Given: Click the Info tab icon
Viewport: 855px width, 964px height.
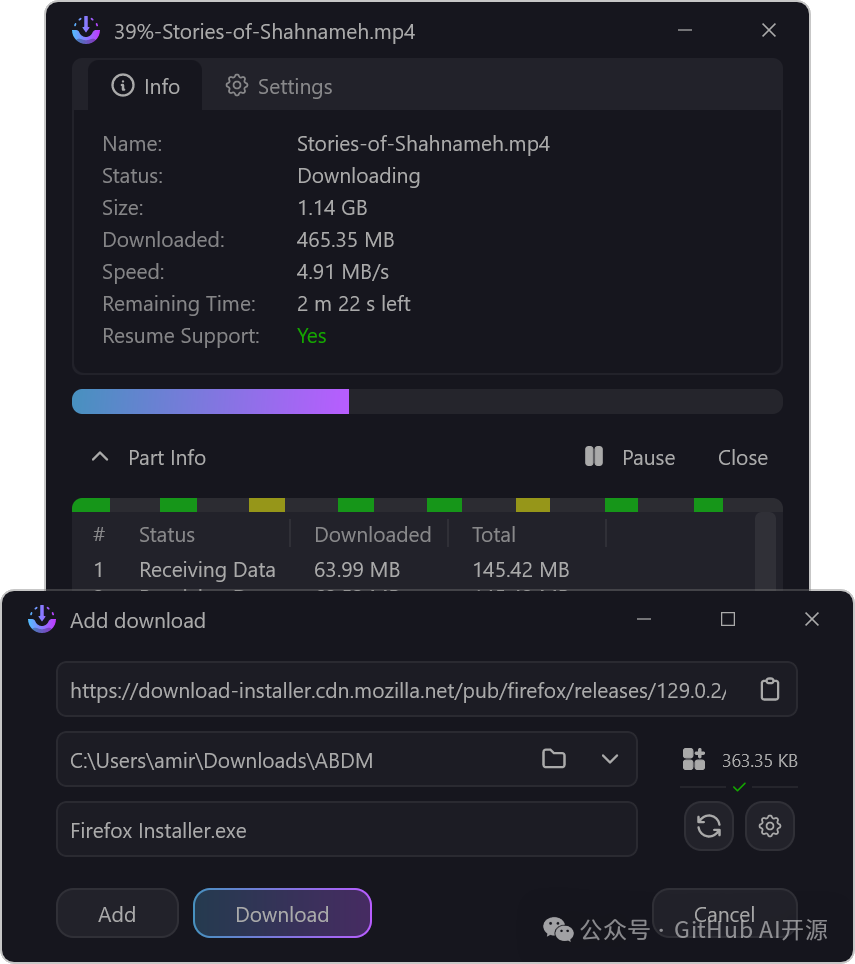Looking at the screenshot, I should [x=123, y=85].
